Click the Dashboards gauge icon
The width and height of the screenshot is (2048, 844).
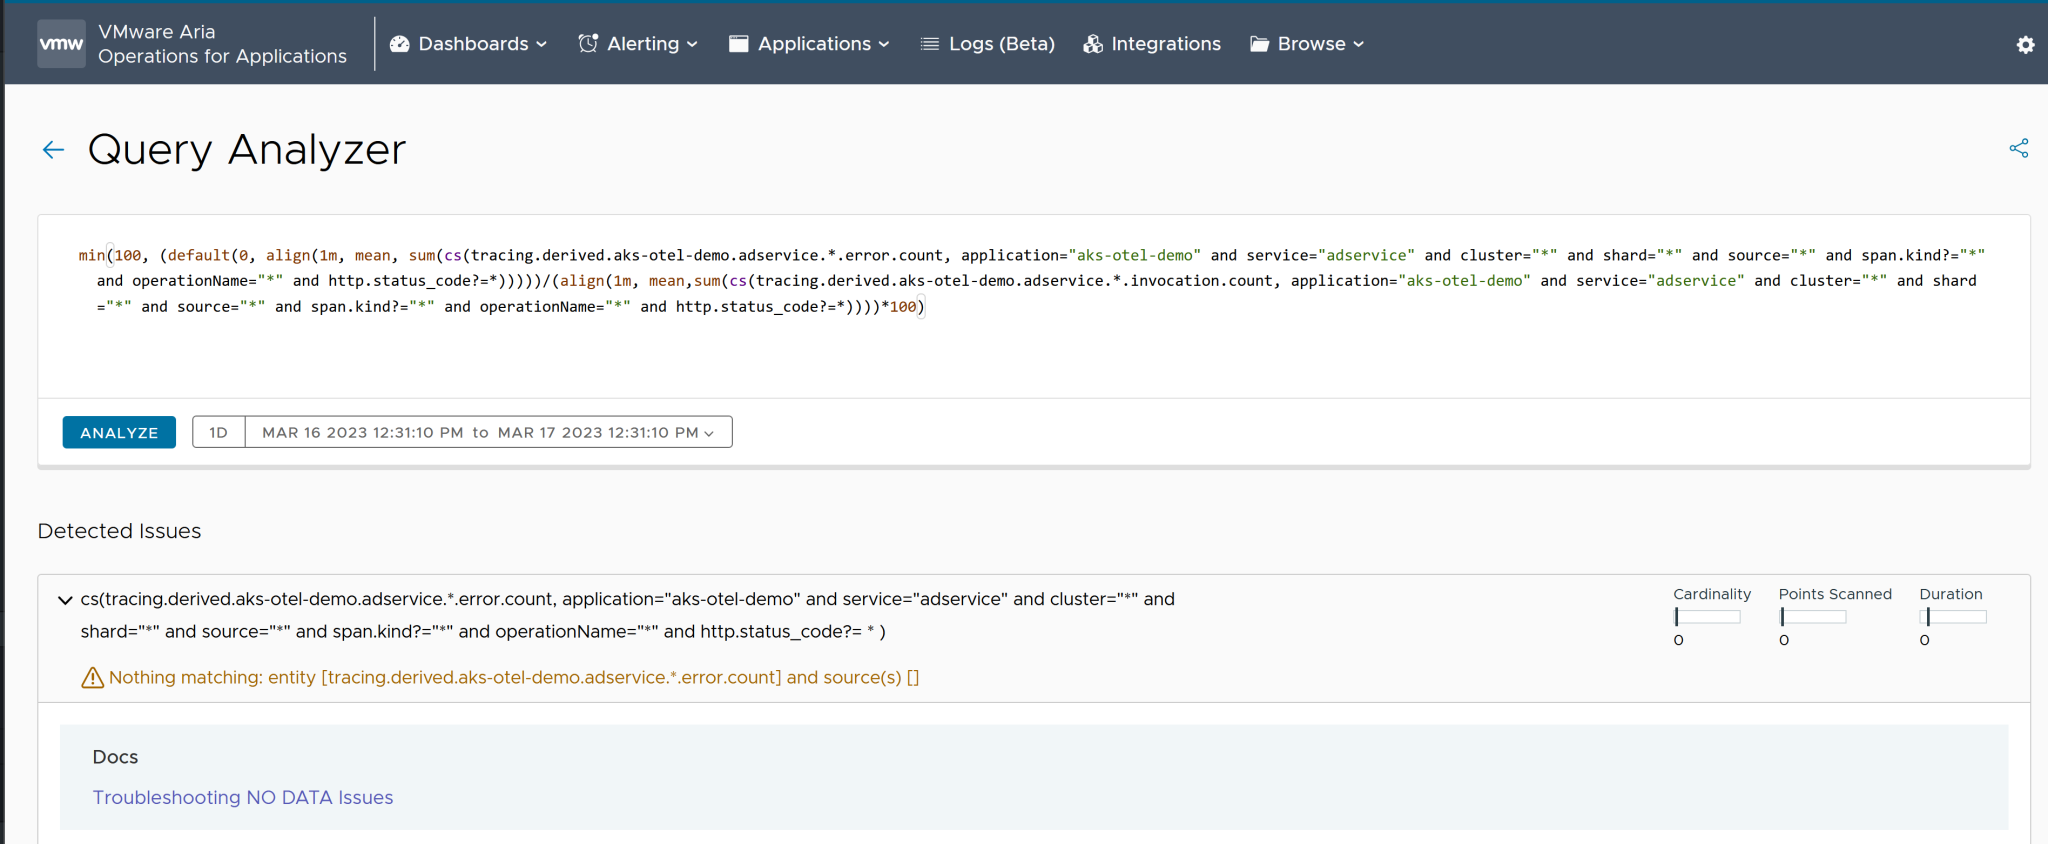click(399, 44)
